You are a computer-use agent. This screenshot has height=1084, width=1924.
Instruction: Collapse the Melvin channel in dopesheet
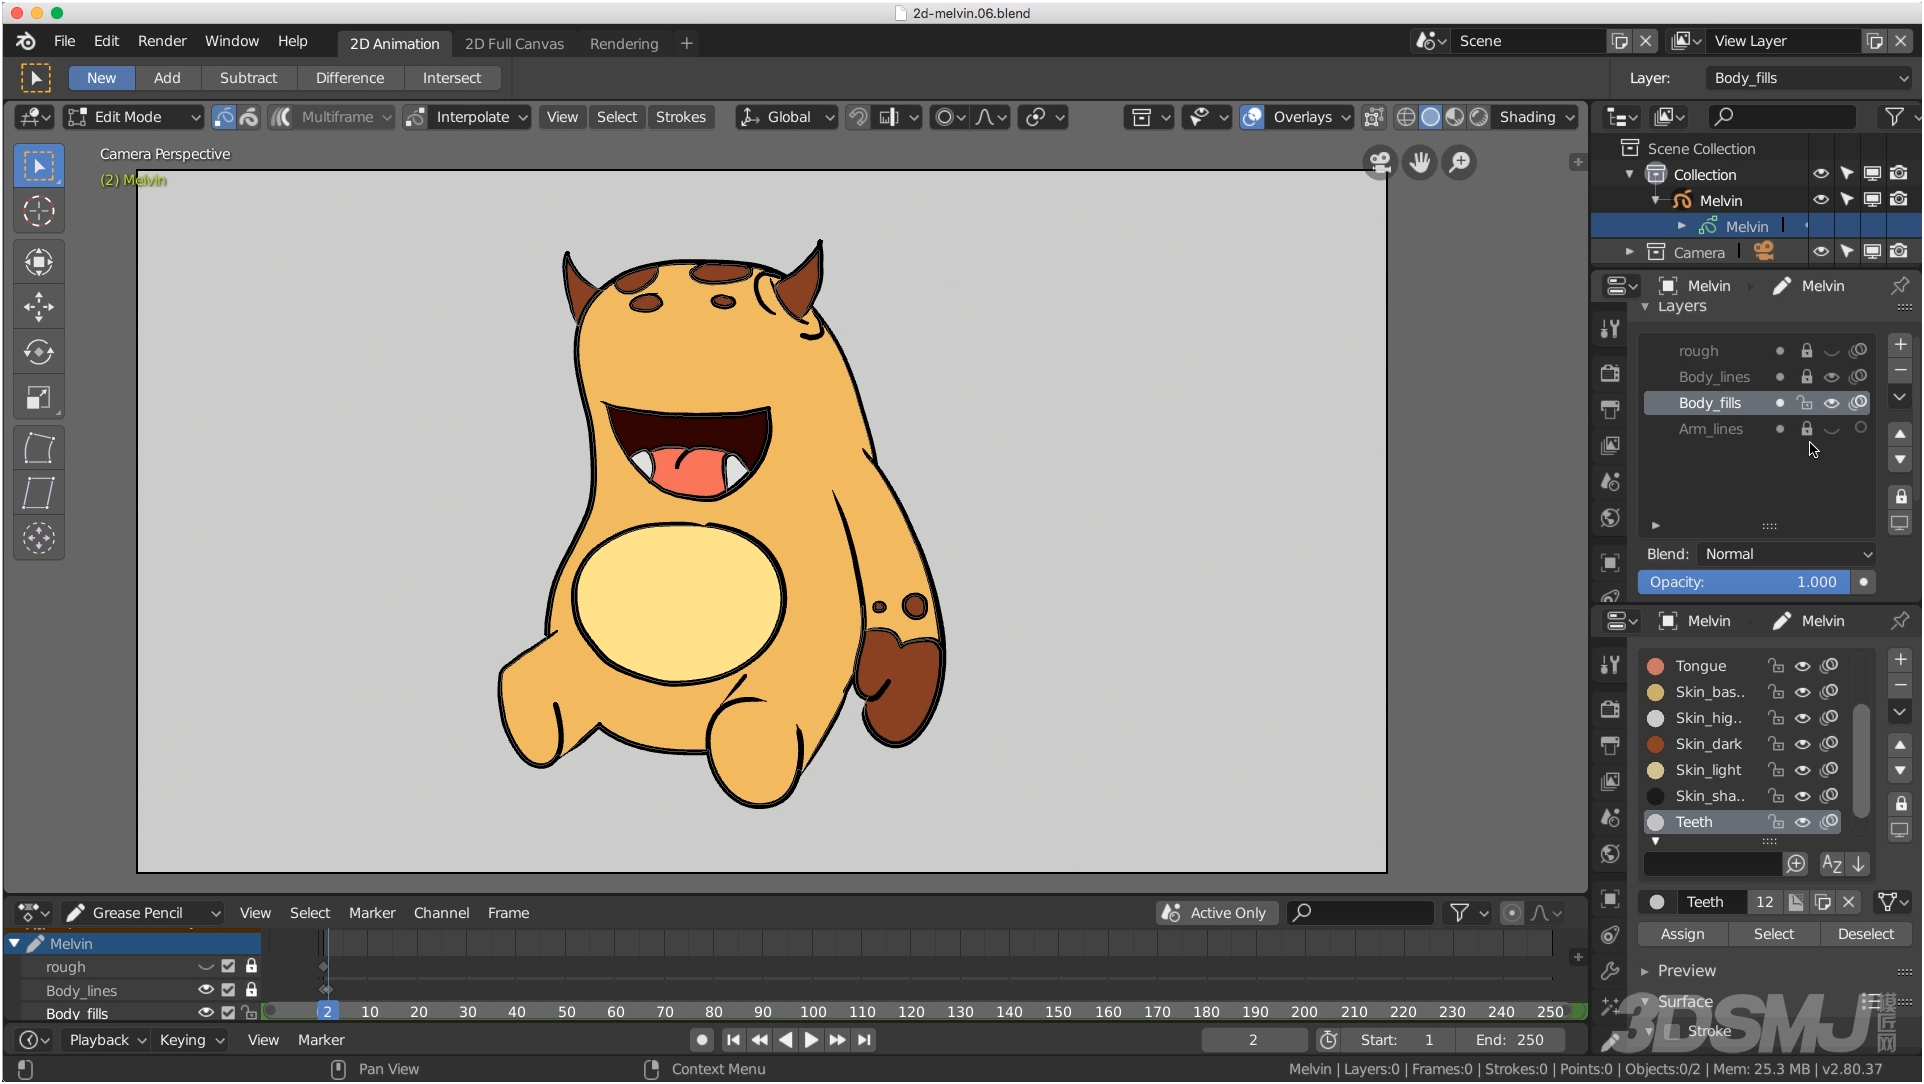[x=14, y=944]
